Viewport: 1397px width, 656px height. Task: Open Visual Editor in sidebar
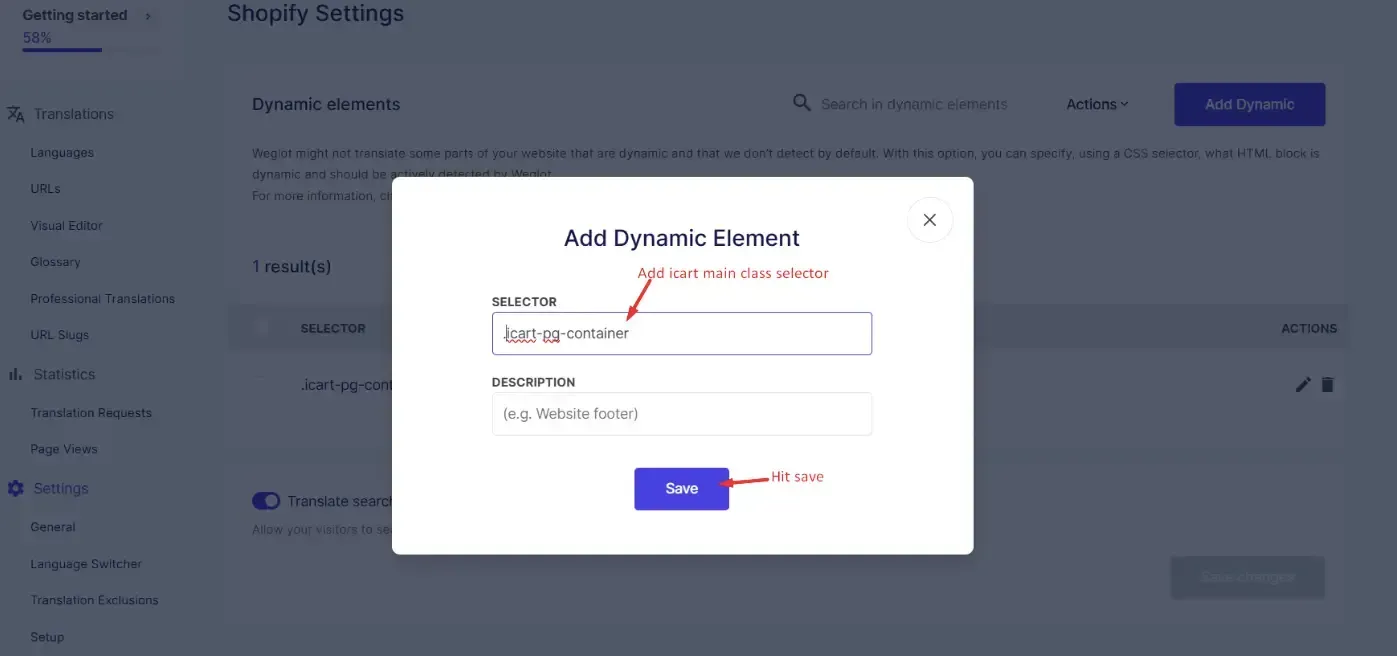coord(66,226)
